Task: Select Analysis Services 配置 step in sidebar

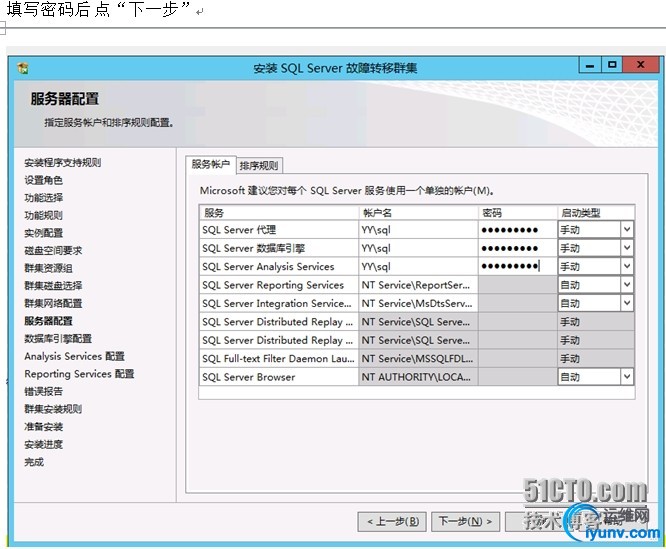Action: point(74,356)
